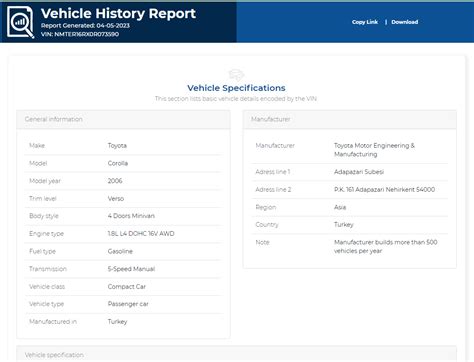Select the Trim level value Verso

tap(116, 199)
